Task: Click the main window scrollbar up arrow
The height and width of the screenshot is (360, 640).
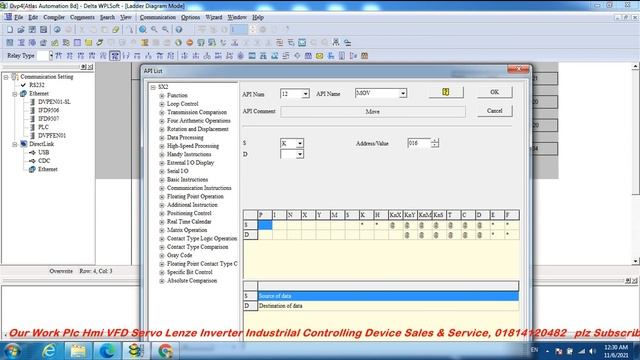Action: pos(636,66)
